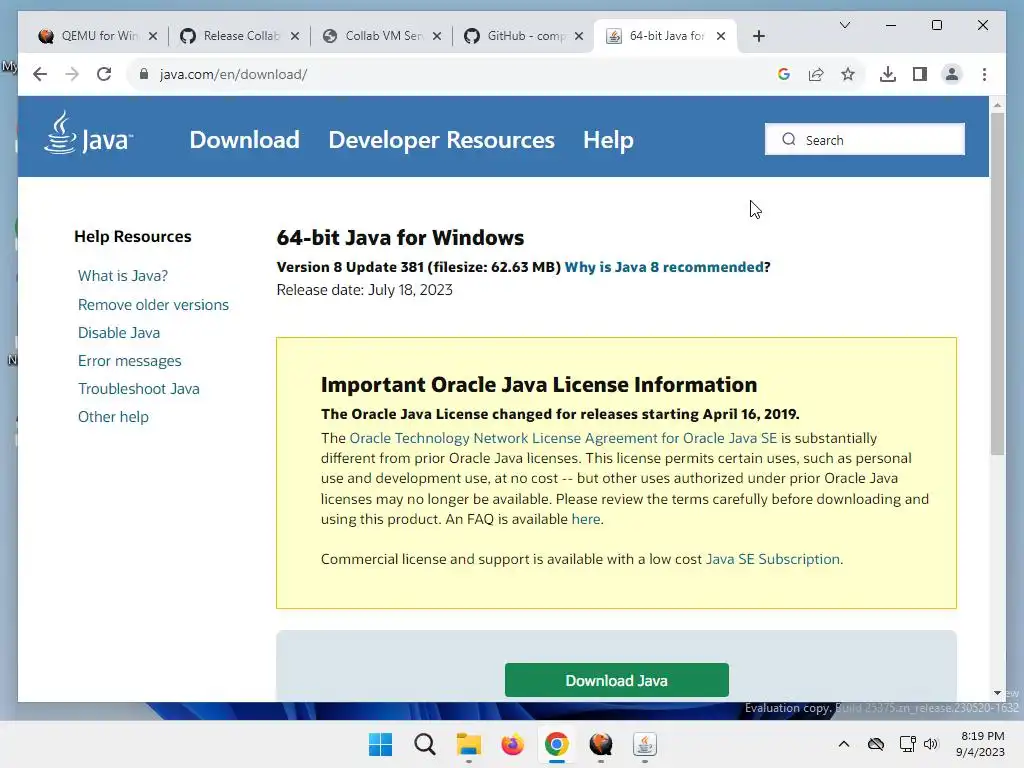
Task: Click the magnifier icon in Search box
Action: (x=789, y=140)
